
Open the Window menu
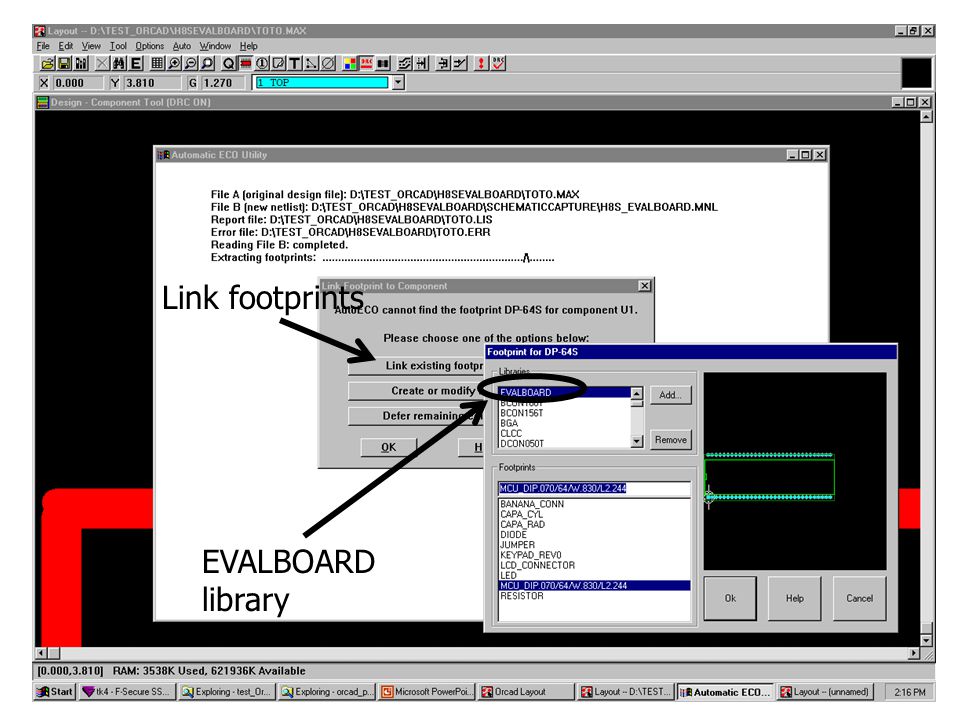click(215, 46)
